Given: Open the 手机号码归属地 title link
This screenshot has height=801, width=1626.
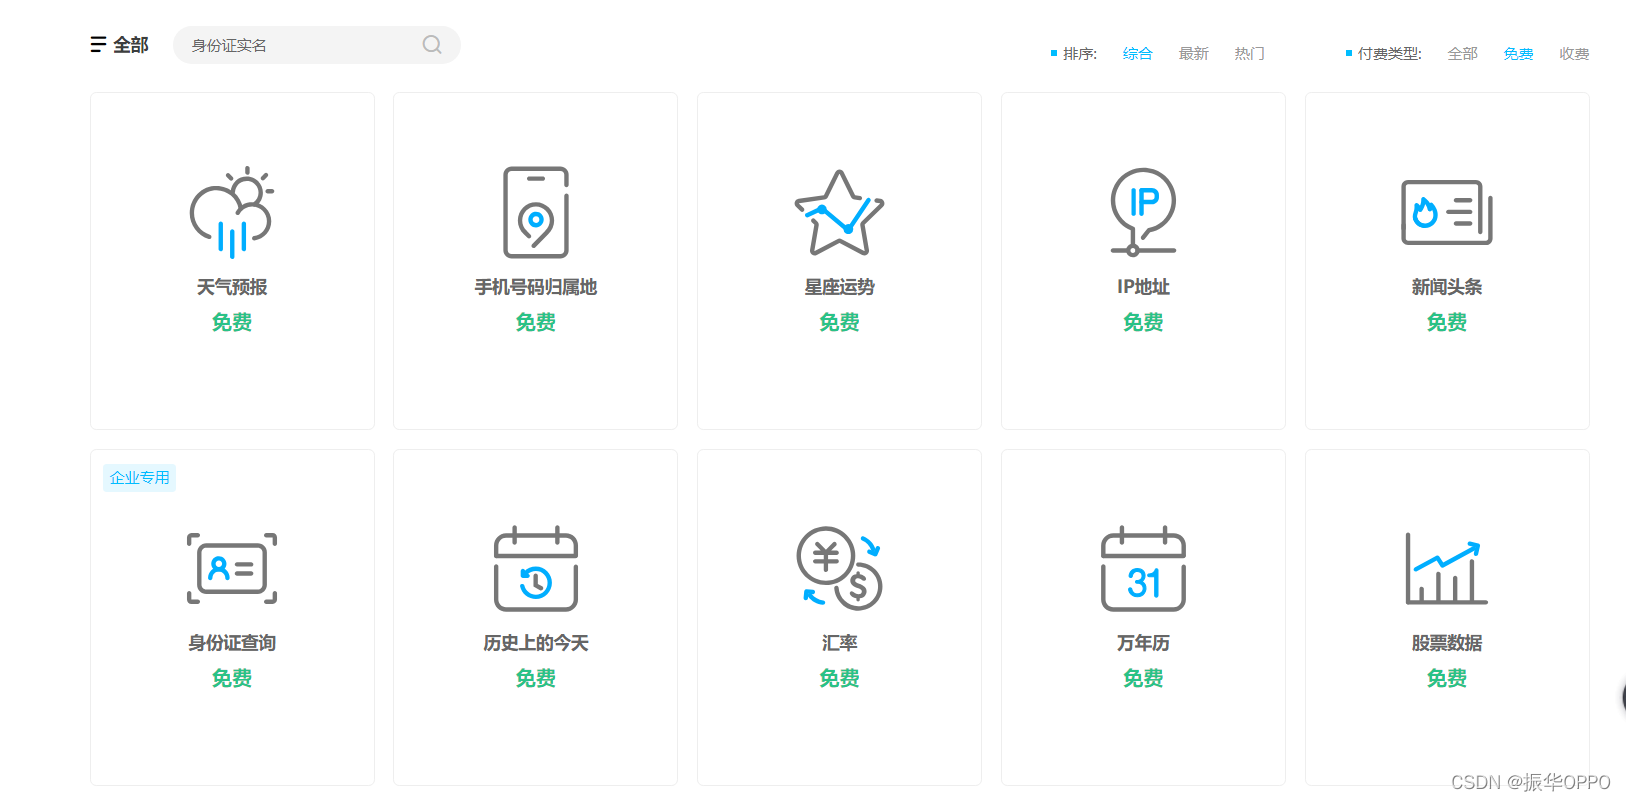Looking at the screenshot, I should (x=536, y=287).
